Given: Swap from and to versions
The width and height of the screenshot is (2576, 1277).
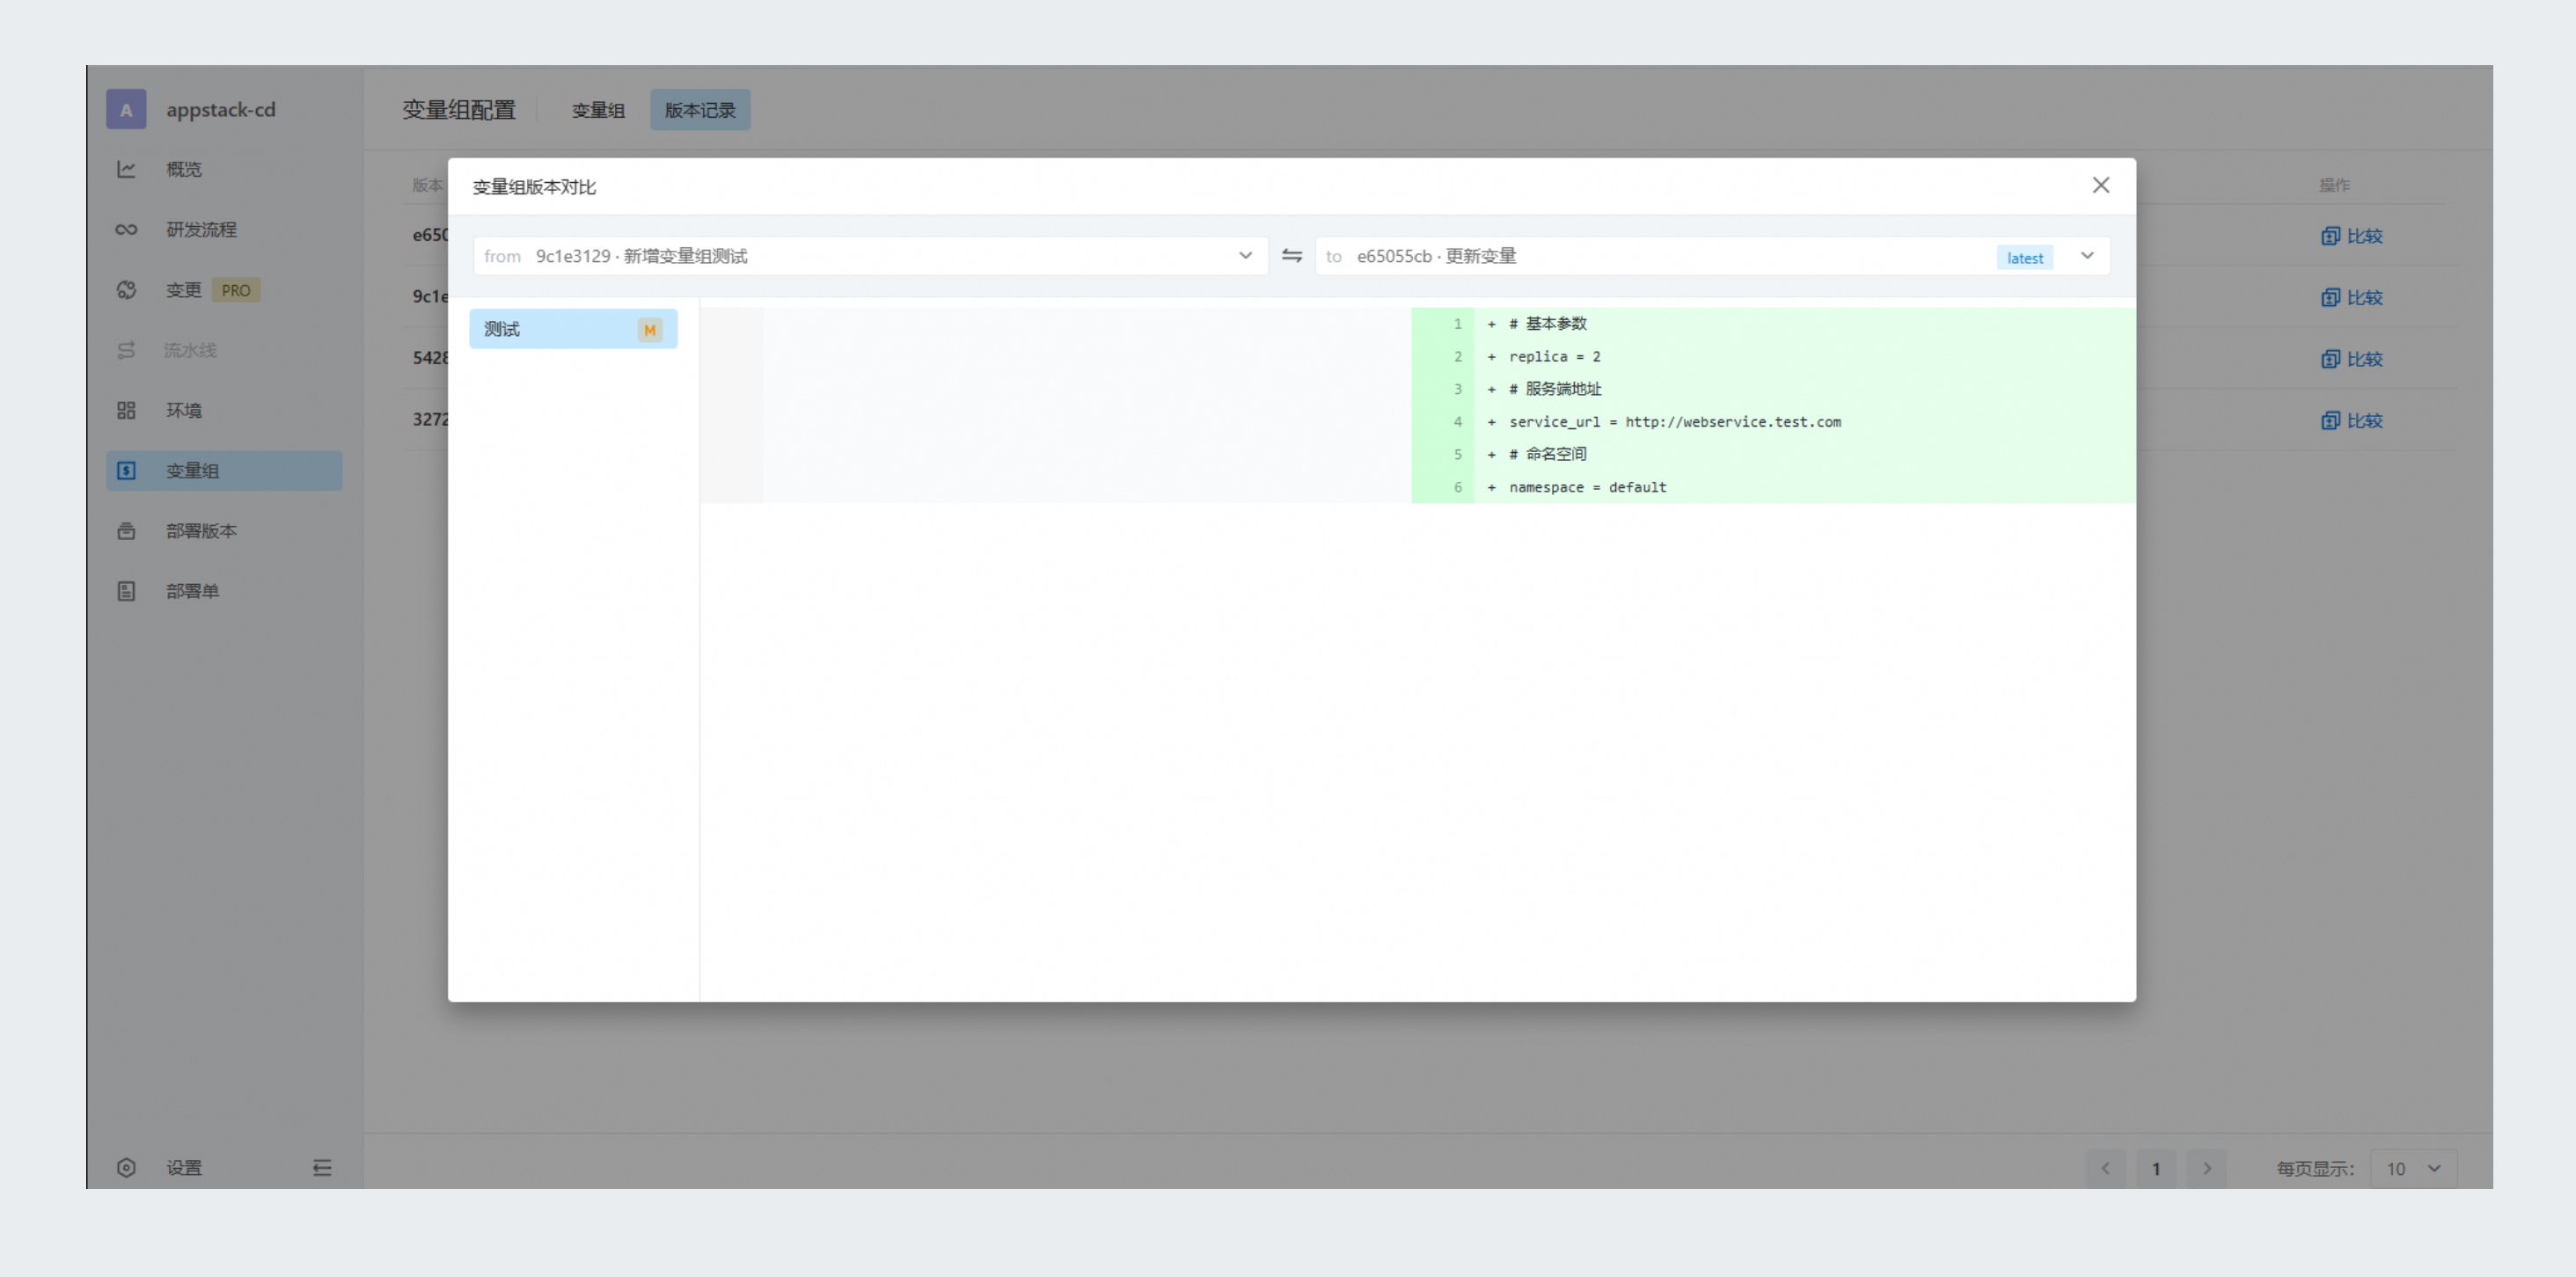Looking at the screenshot, I should 1291,256.
